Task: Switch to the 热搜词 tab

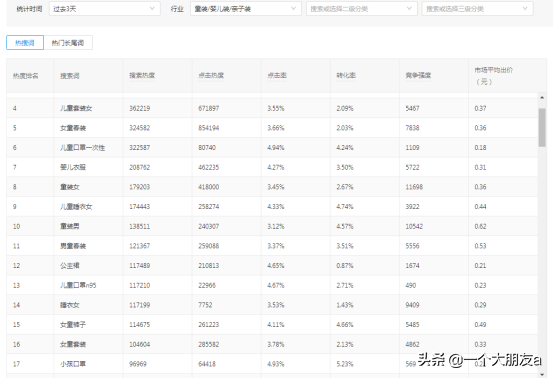Action: tap(25, 43)
